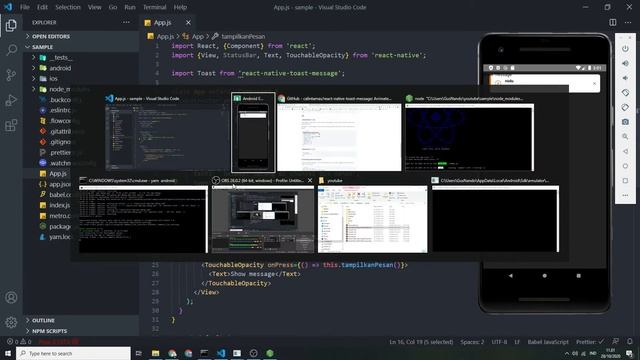
Task: Switch to the youtube folder window thumbnail
Action: 373,215
